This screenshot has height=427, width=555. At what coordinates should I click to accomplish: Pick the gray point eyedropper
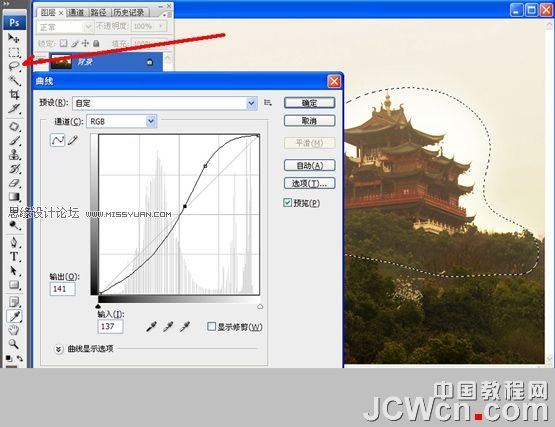[x=168, y=326]
